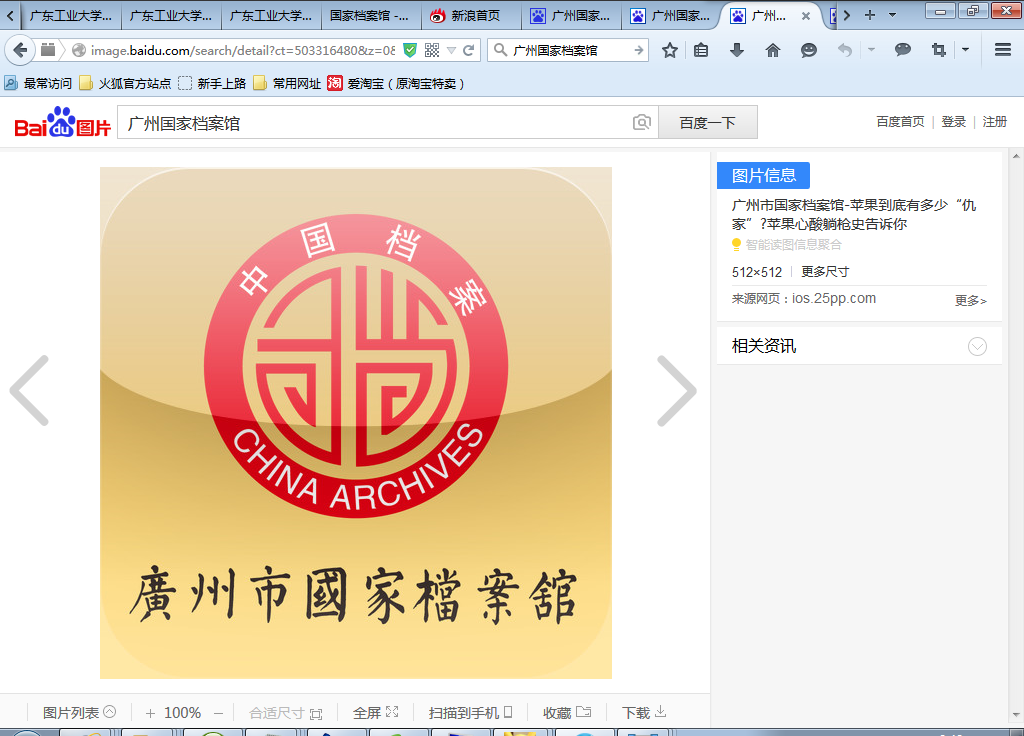
Task: Click the 百度一下 search button
Action: [707, 123]
